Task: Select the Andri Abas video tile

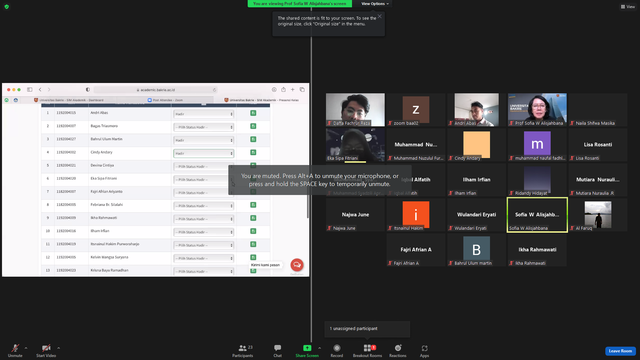Action: tap(476, 109)
